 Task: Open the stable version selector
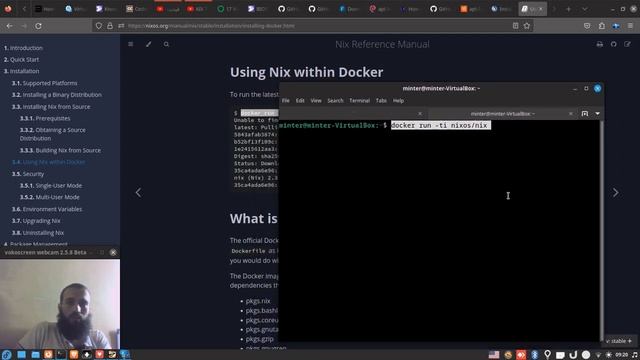[x=619, y=341]
